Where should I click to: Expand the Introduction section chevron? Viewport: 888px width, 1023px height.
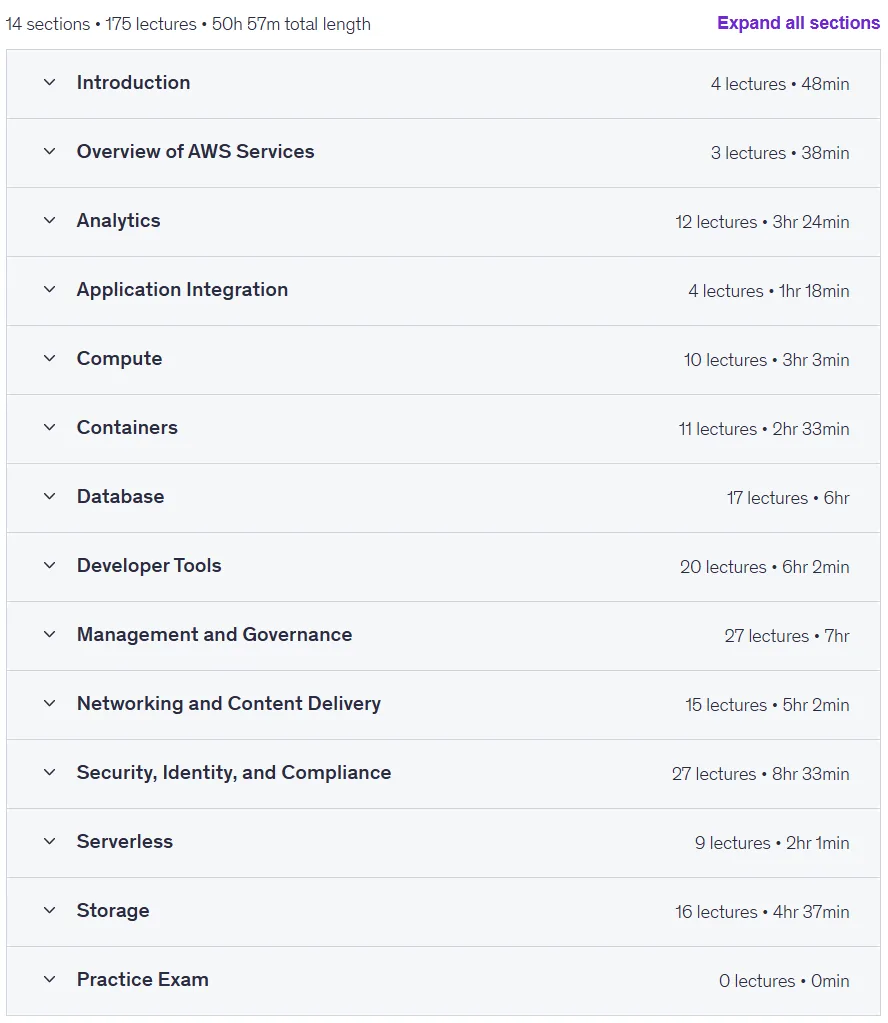[x=50, y=83]
